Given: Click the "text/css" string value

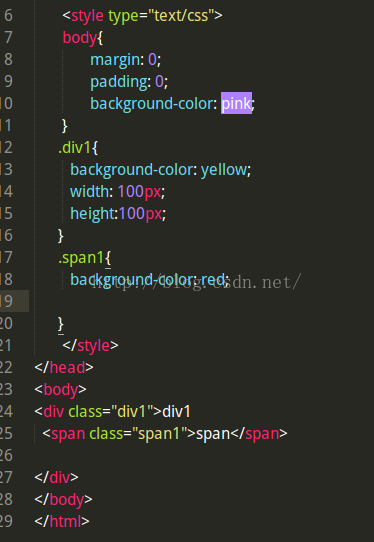Looking at the screenshot, I should 181,16.
